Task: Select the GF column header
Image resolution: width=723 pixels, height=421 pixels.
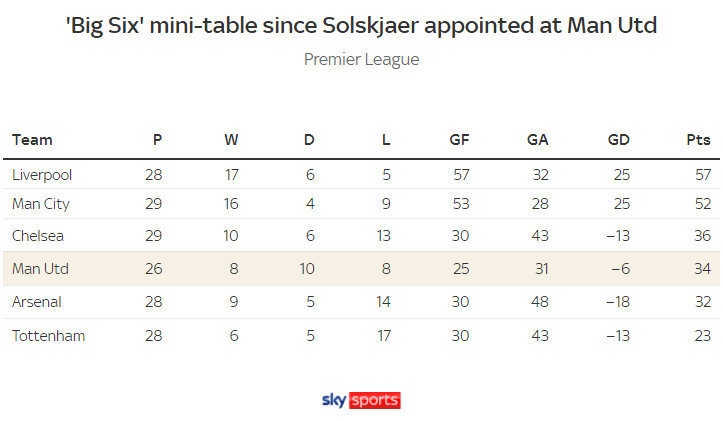Action: point(459,140)
